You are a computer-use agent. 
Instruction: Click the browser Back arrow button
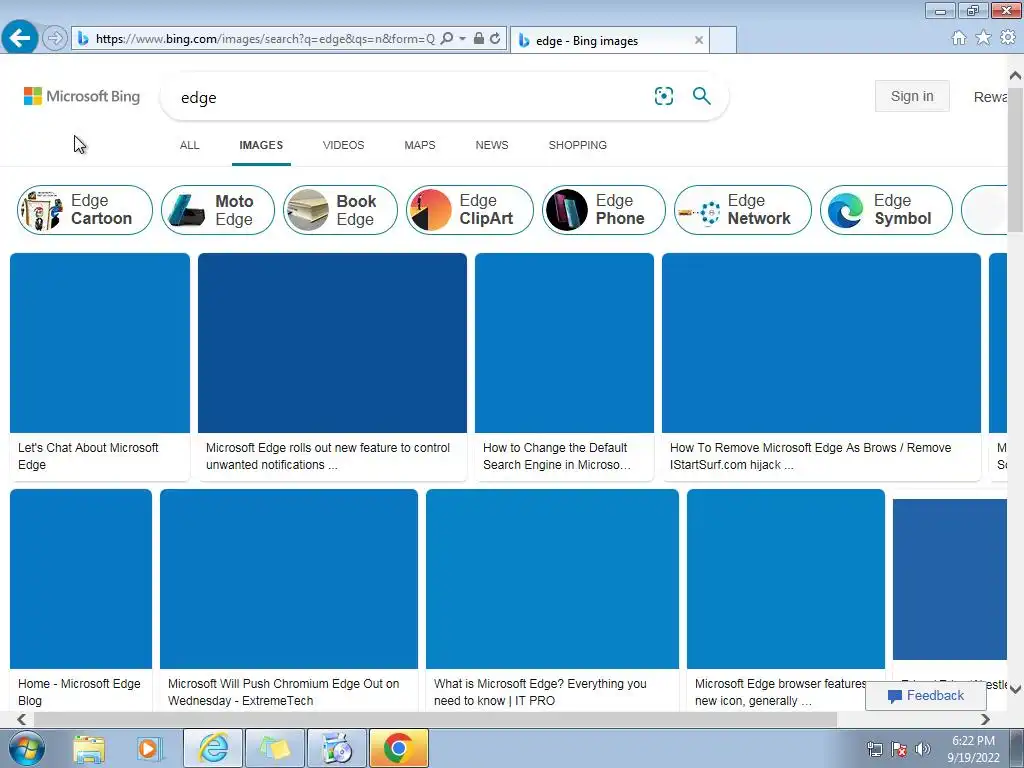20,38
